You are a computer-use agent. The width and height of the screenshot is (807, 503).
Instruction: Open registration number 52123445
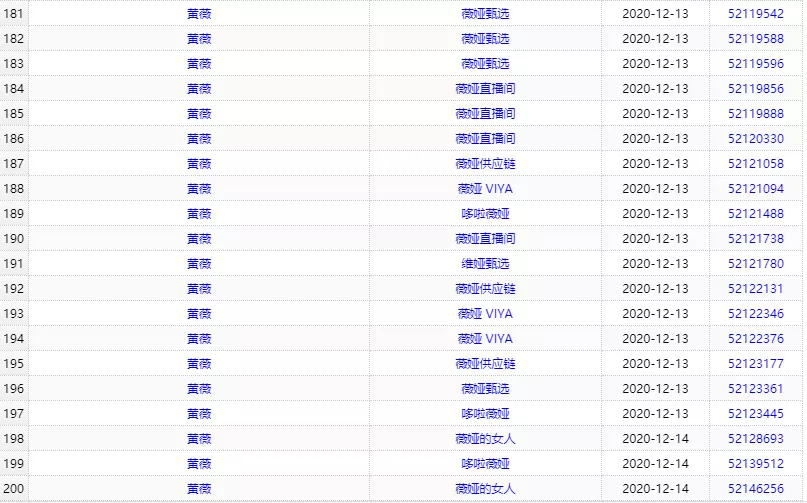756,414
